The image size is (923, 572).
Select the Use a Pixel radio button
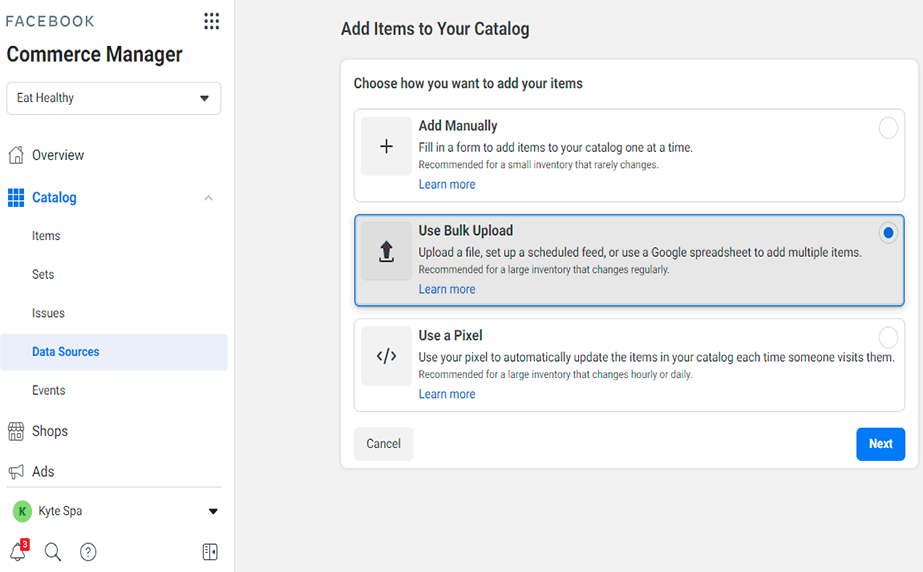click(x=888, y=338)
